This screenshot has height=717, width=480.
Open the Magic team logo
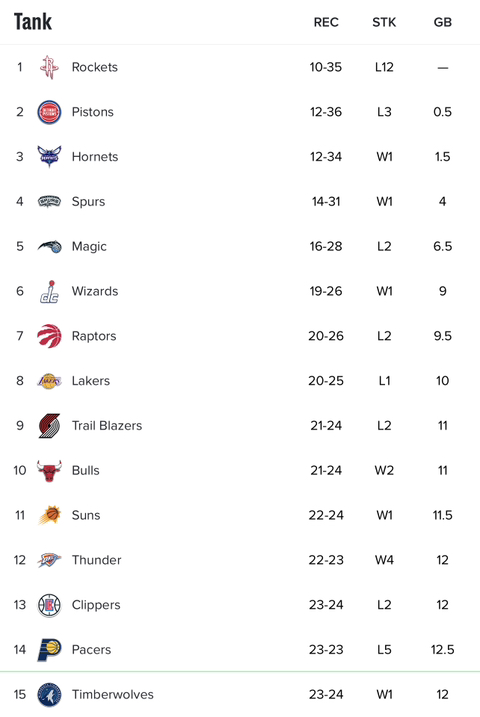click(x=49, y=246)
